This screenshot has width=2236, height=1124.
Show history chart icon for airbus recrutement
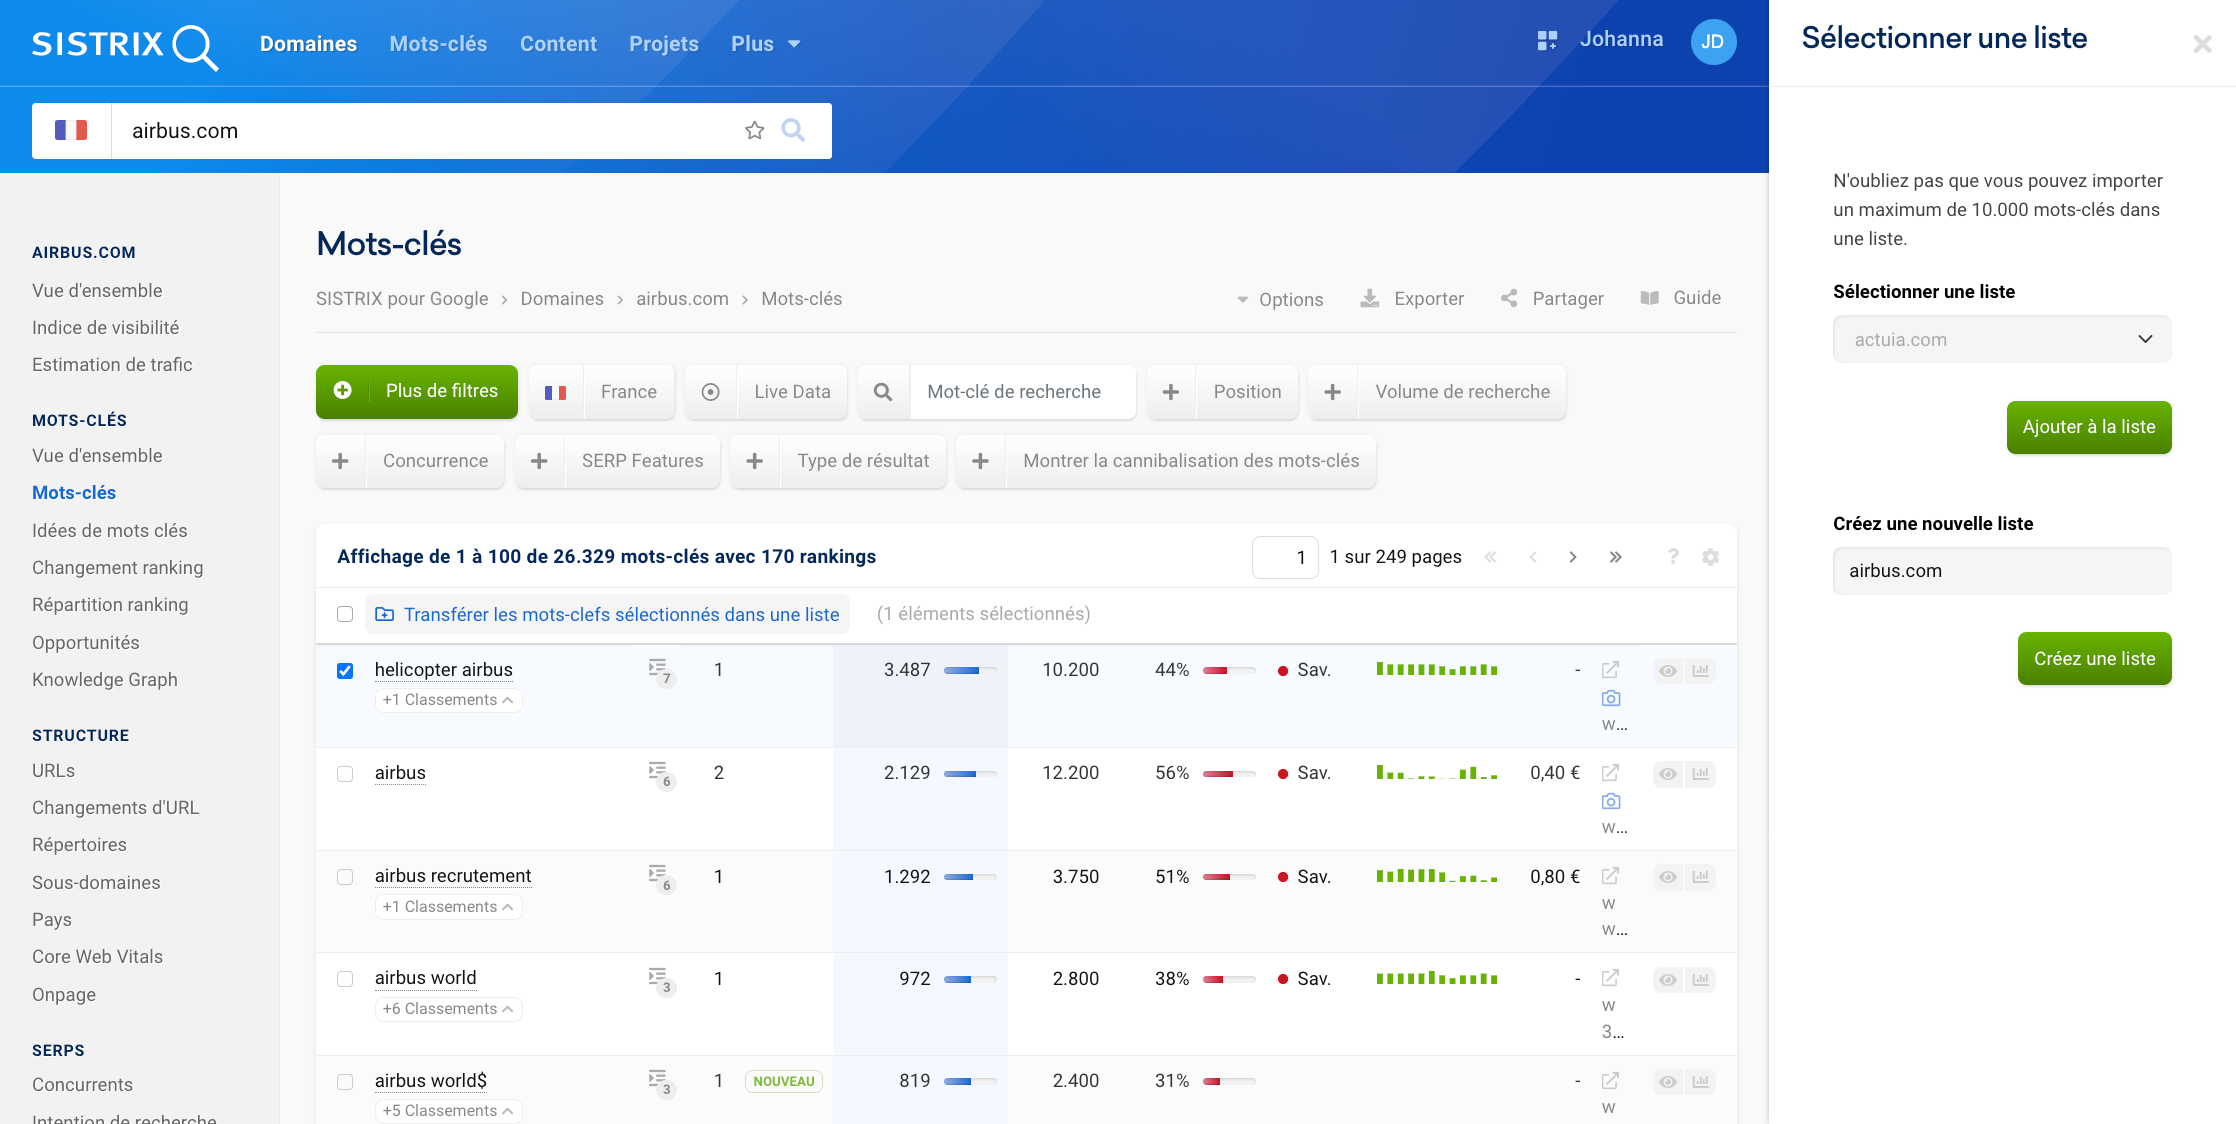(x=1701, y=877)
